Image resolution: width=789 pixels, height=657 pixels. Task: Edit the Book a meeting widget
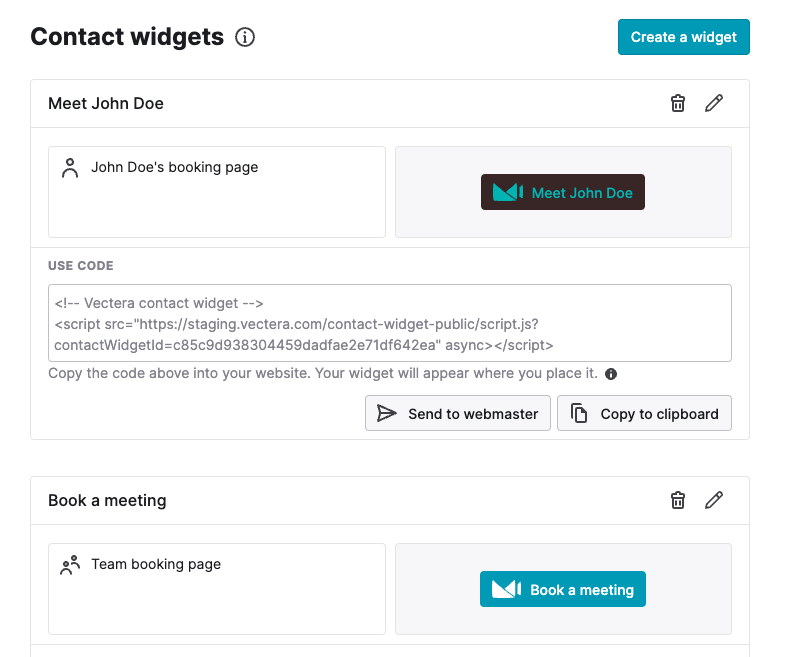(714, 500)
